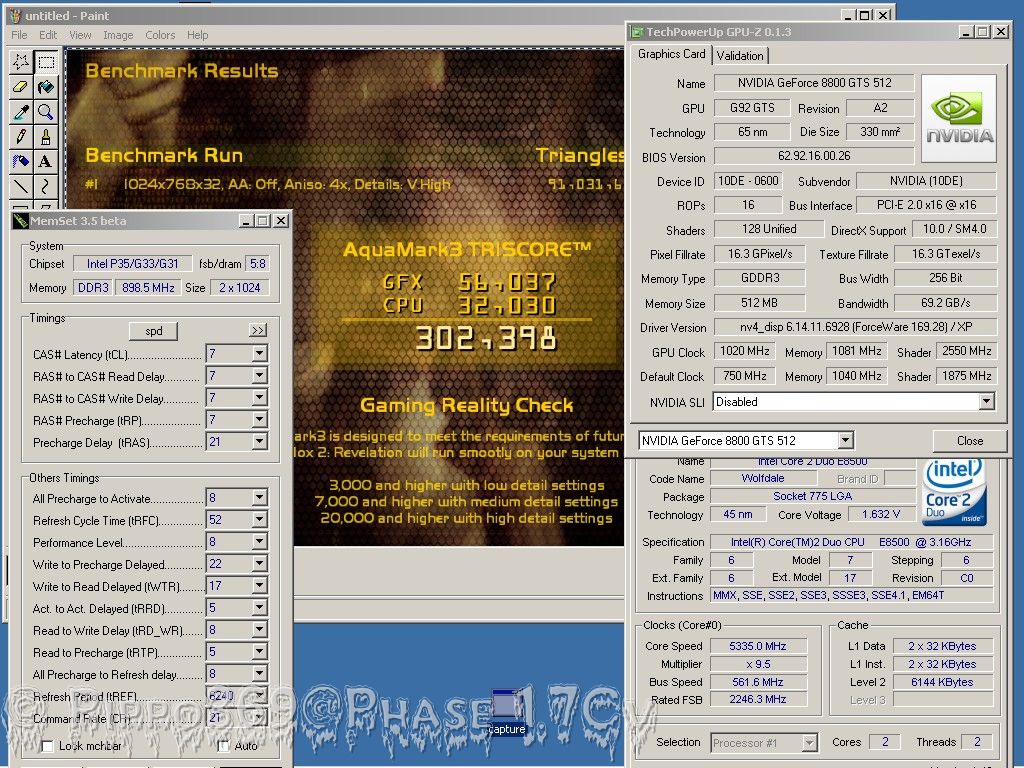Open the Refresh Cycle Time (tRFC) dropdown
The height and width of the screenshot is (768, 1024).
259,520
